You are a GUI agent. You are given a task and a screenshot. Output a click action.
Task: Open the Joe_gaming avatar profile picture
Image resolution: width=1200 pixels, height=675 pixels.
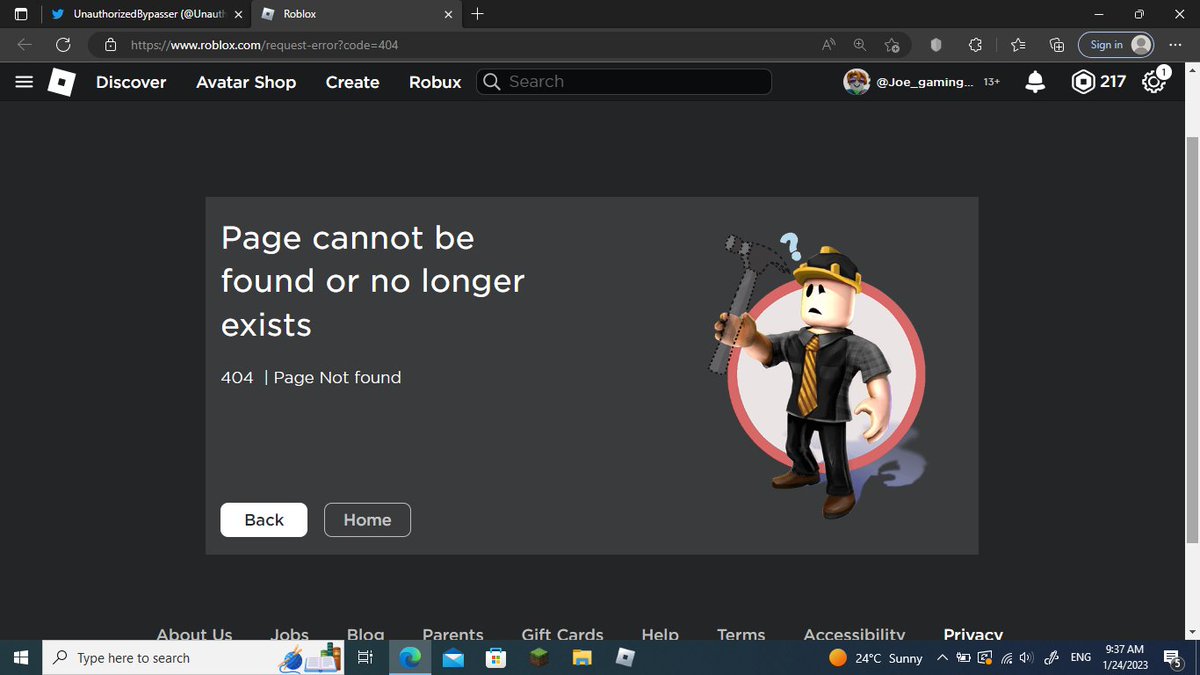click(856, 82)
